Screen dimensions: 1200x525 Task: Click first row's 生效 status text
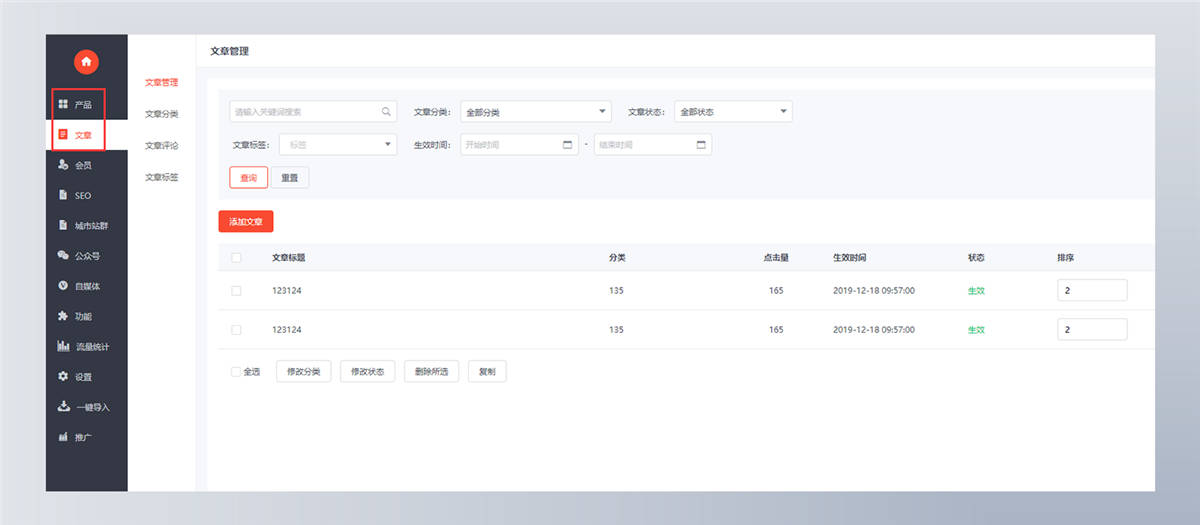click(976, 290)
